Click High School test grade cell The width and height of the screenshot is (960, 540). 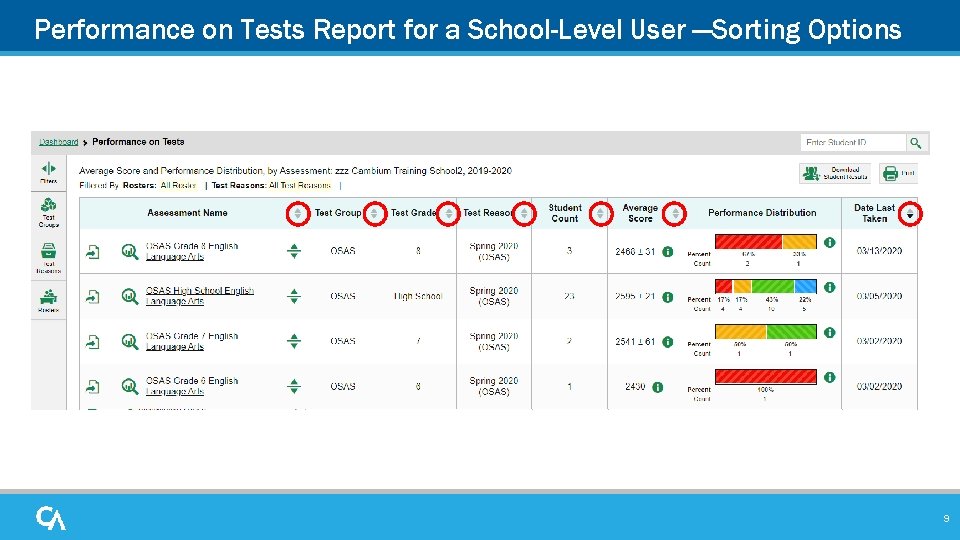click(418, 296)
